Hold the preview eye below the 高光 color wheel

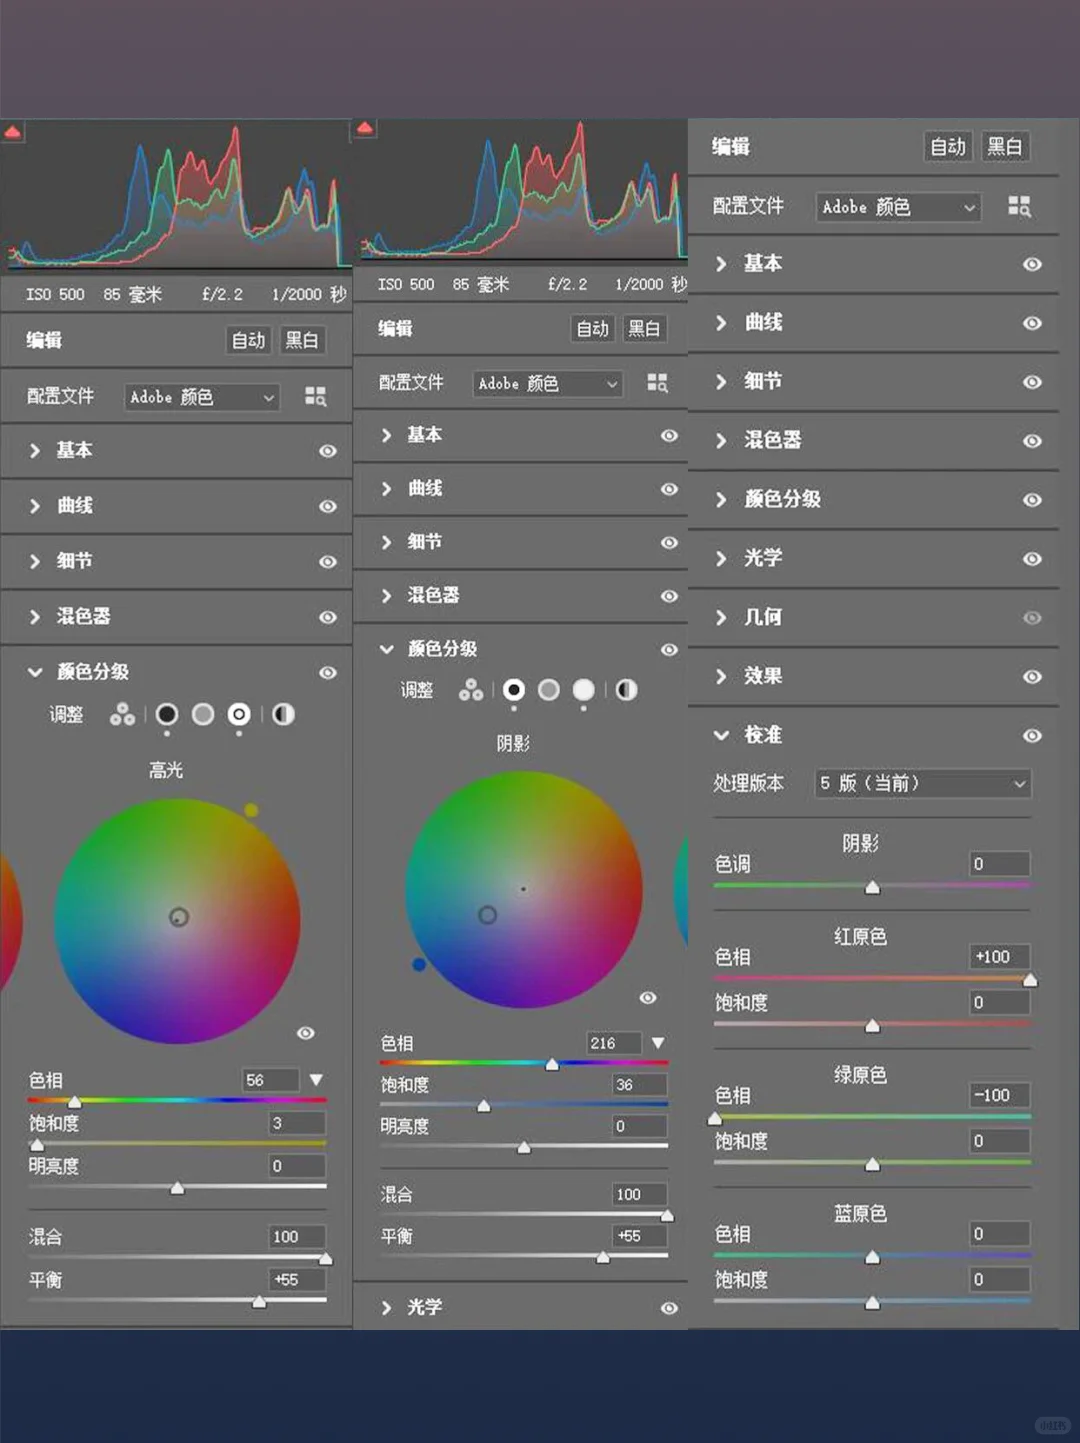(306, 1033)
